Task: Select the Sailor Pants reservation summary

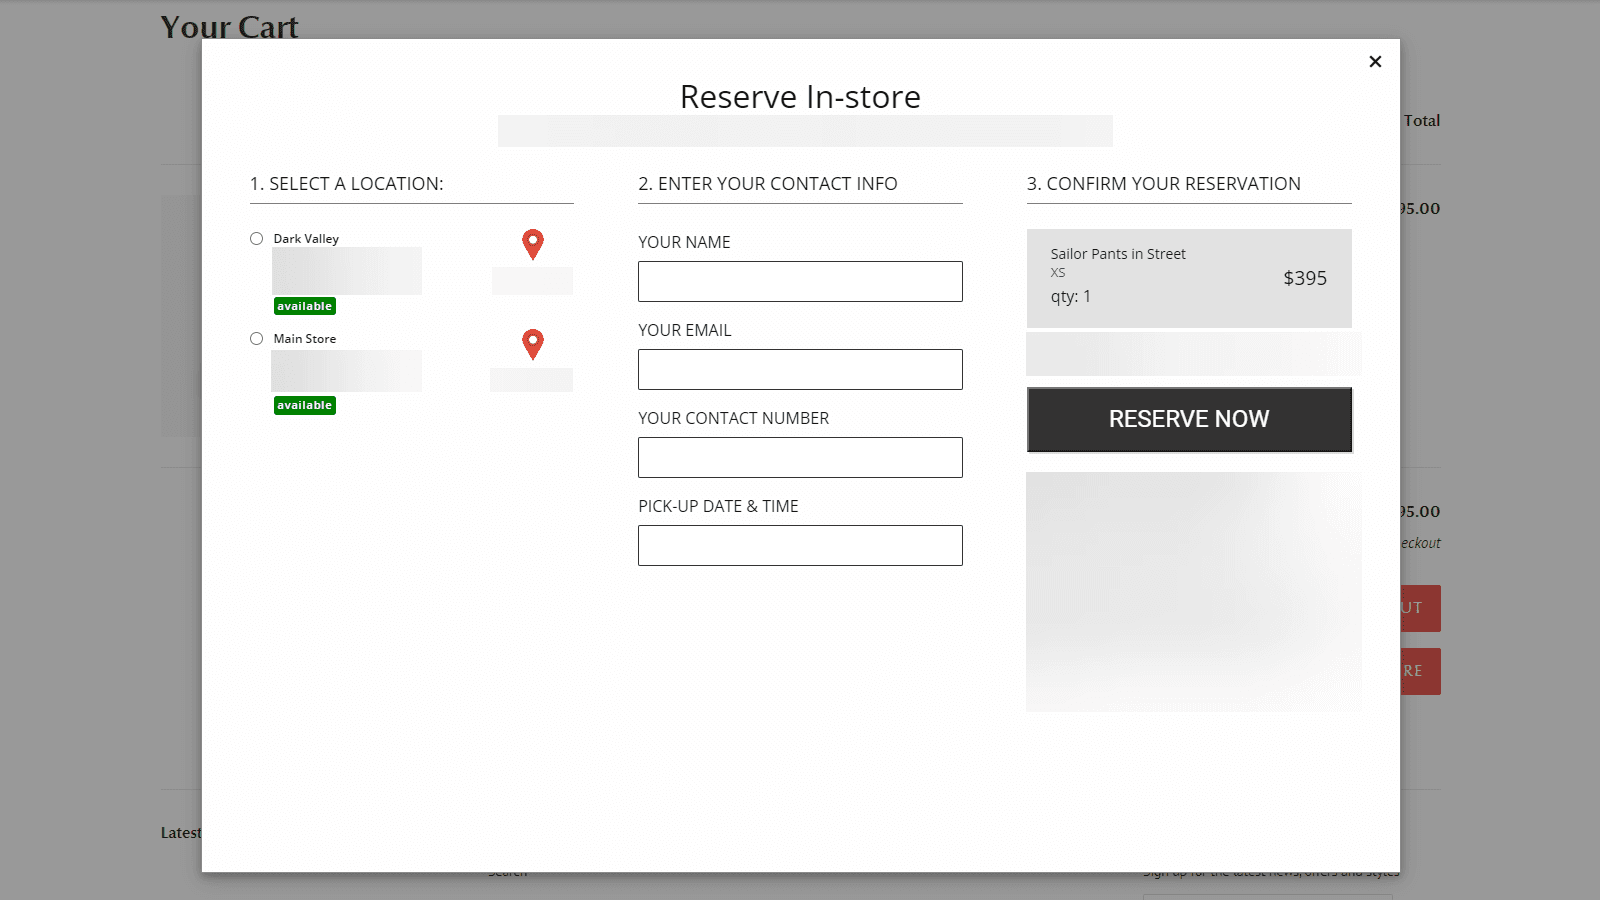Action: coord(1189,278)
